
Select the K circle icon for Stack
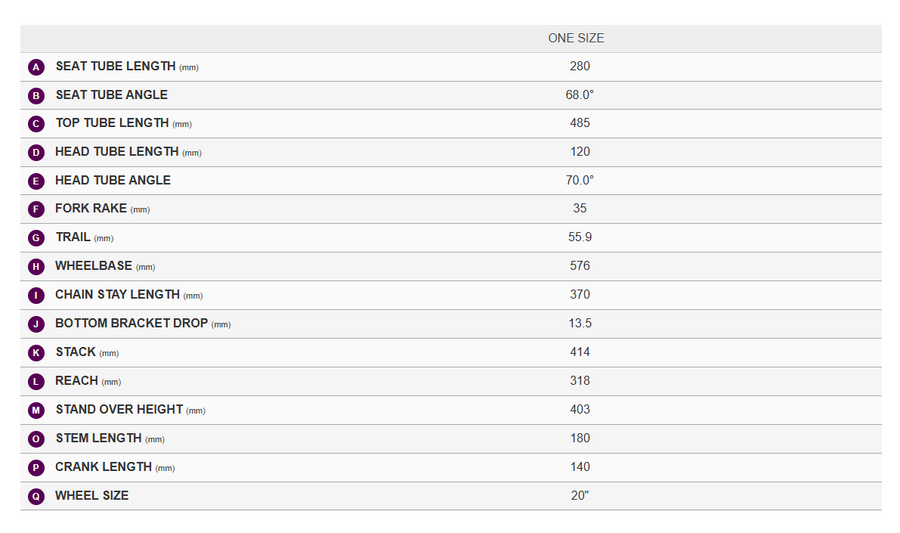click(36, 353)
